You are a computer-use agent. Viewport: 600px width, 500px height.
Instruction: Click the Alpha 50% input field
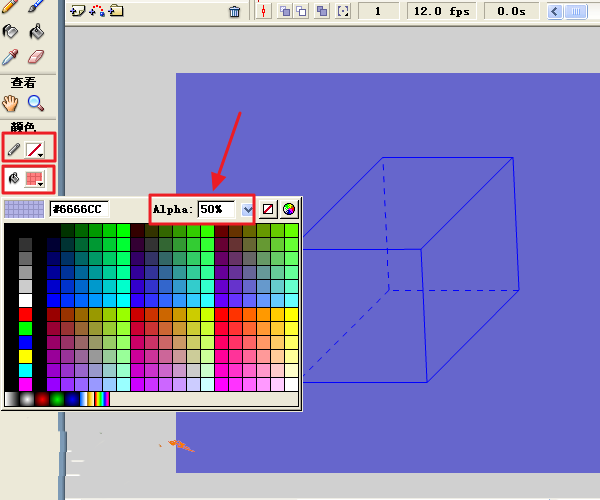click(x=216, y=209)
